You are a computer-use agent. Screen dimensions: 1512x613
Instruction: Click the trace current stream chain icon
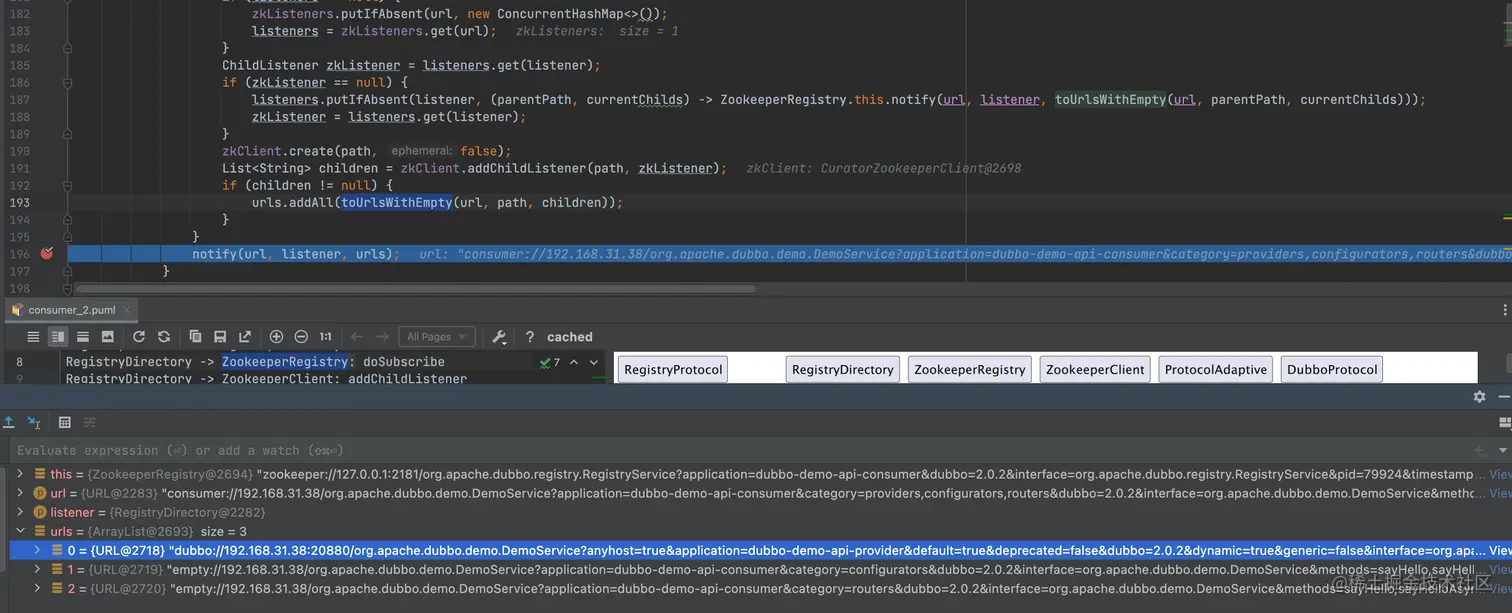90,422
